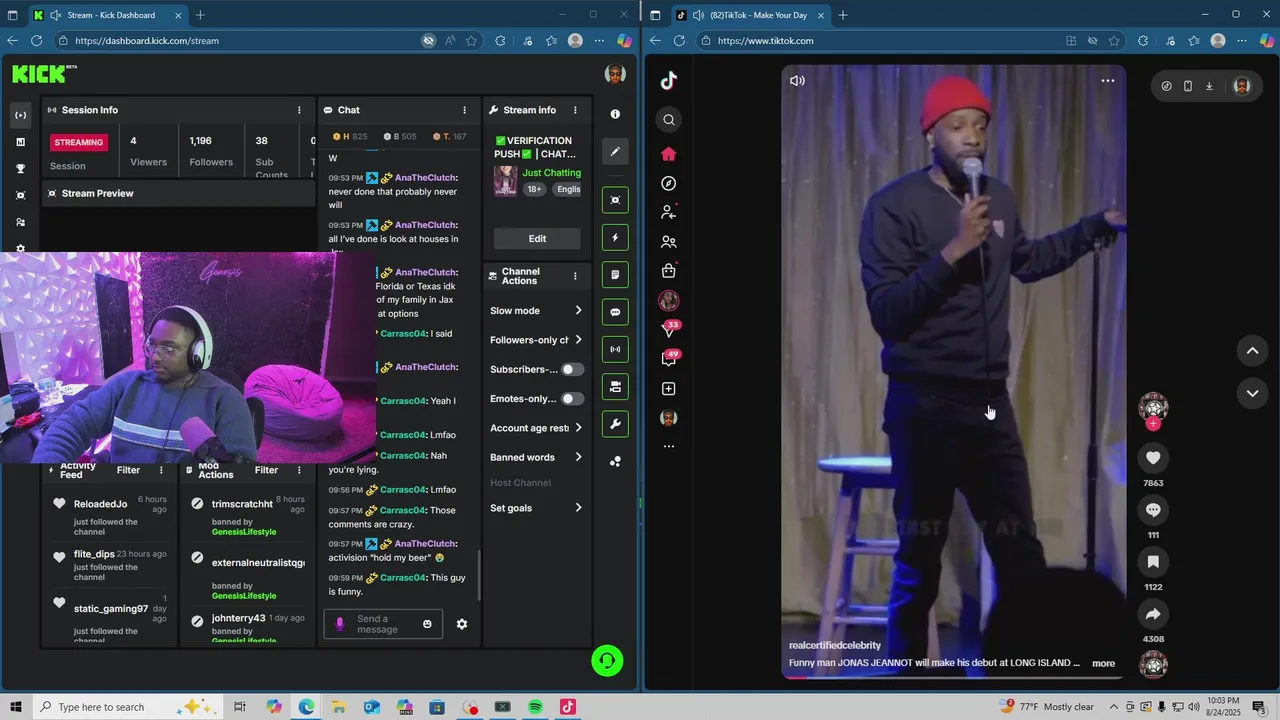
Task: Open chat settings gear icon
Action: 462,624
